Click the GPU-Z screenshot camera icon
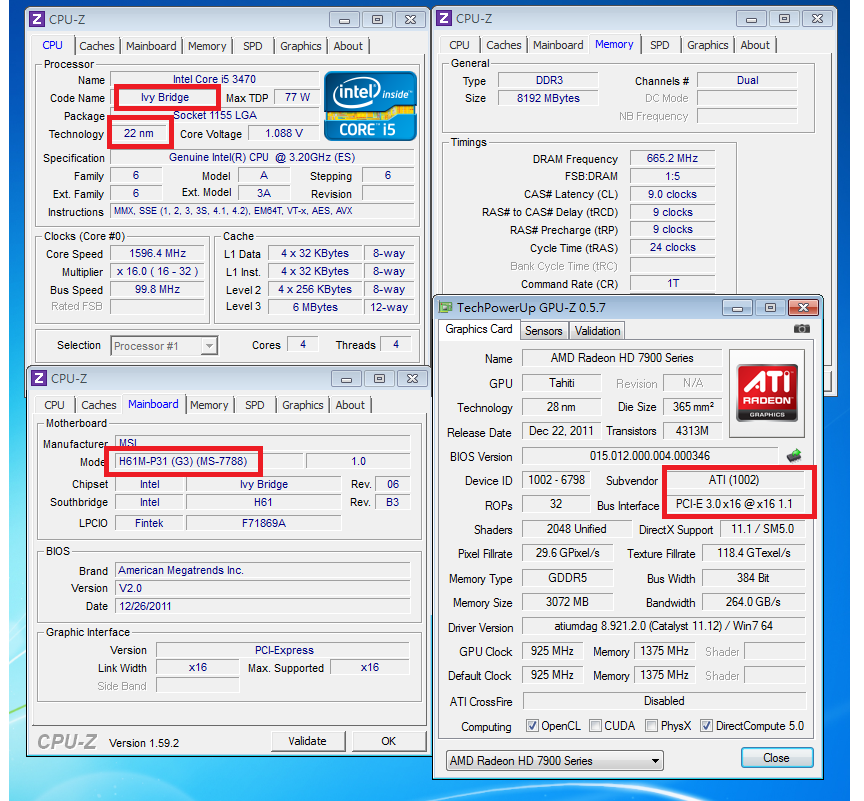This screenshot has height=801, width=864. (801, 328)
